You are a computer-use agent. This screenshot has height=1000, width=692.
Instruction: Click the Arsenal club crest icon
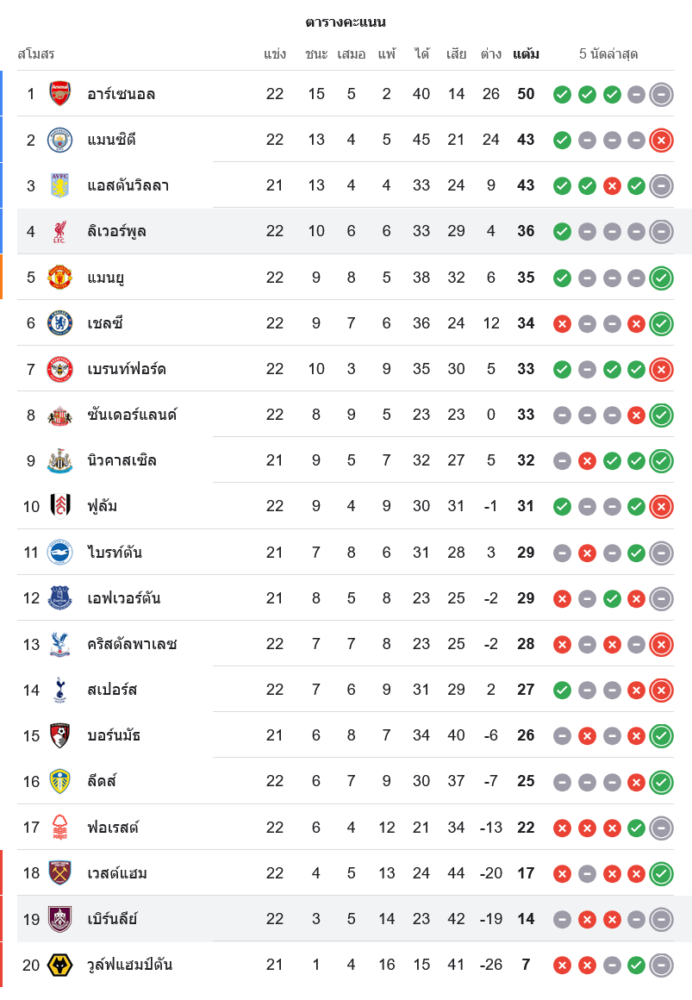point(60,94)
